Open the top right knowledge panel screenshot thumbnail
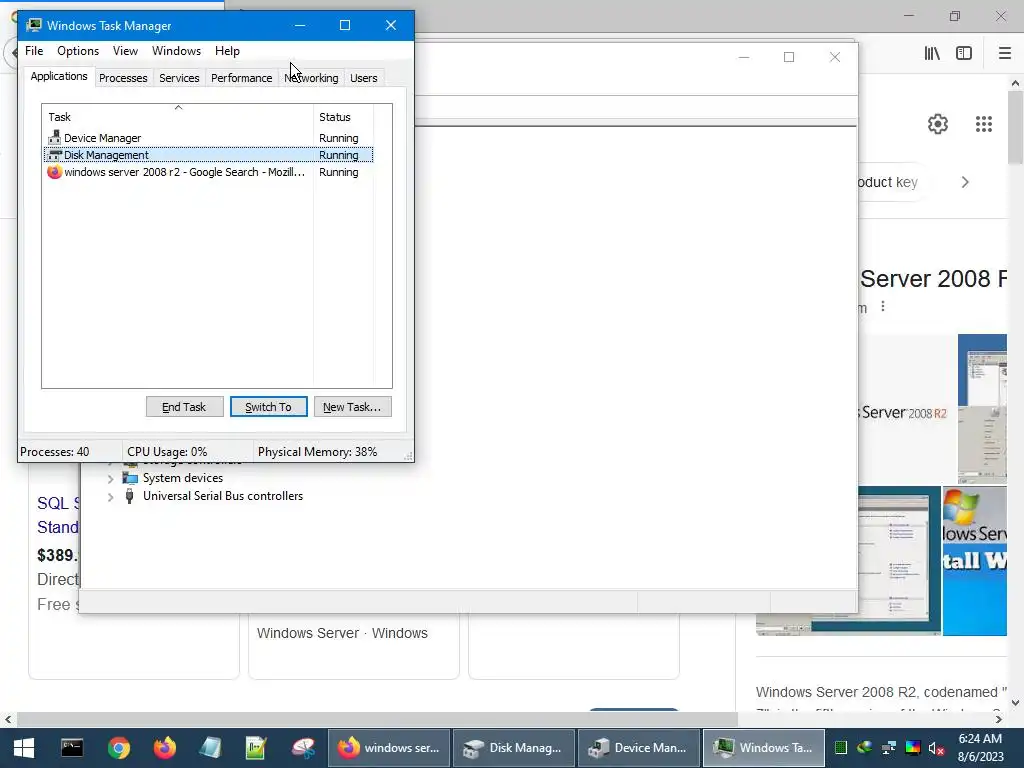Viewport: 1024px width, 768px height. (x=982, y=409)
